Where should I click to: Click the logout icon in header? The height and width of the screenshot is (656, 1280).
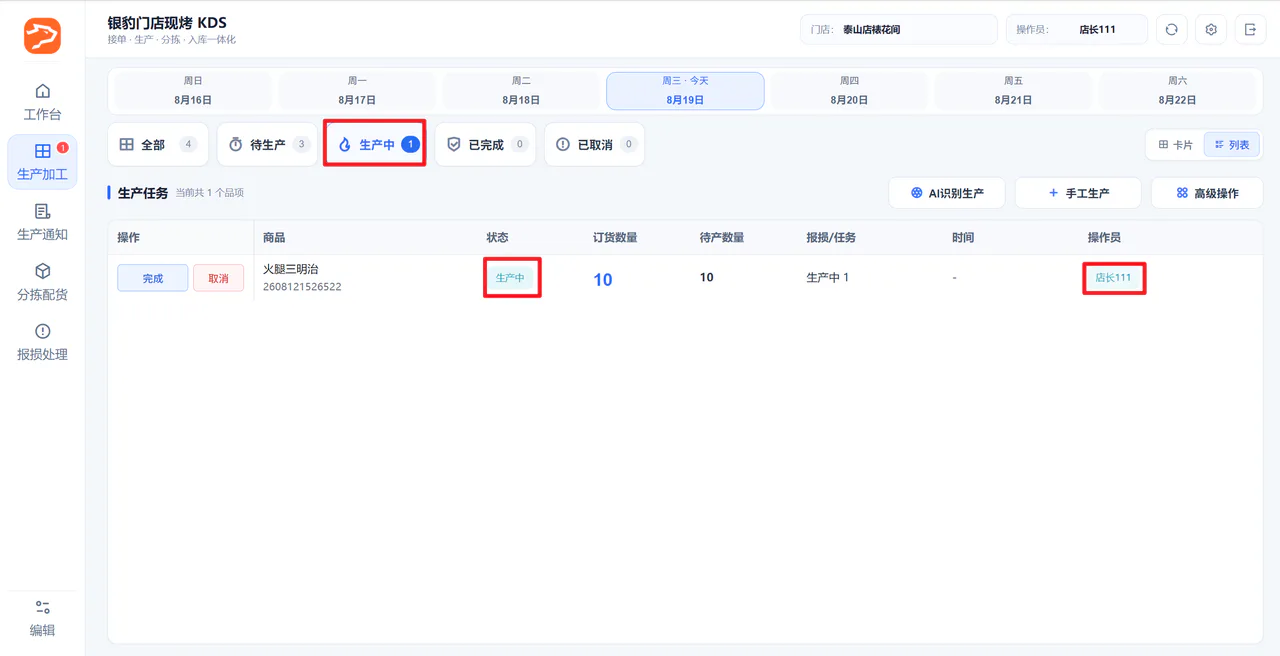(1250, 30)
